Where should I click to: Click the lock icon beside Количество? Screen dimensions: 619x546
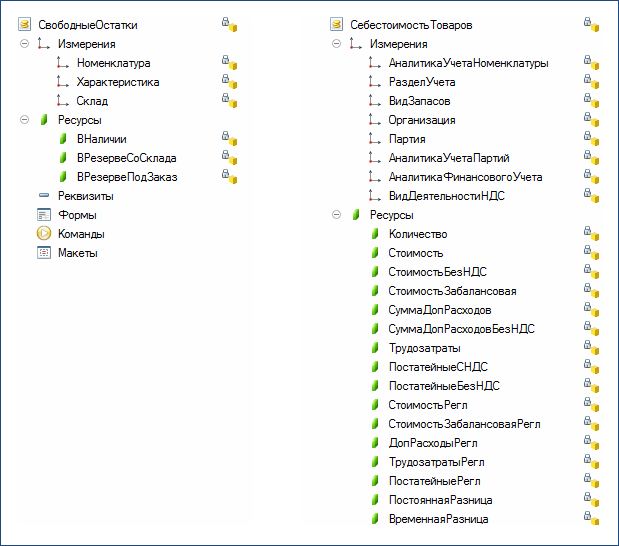[x=591, y=234]
